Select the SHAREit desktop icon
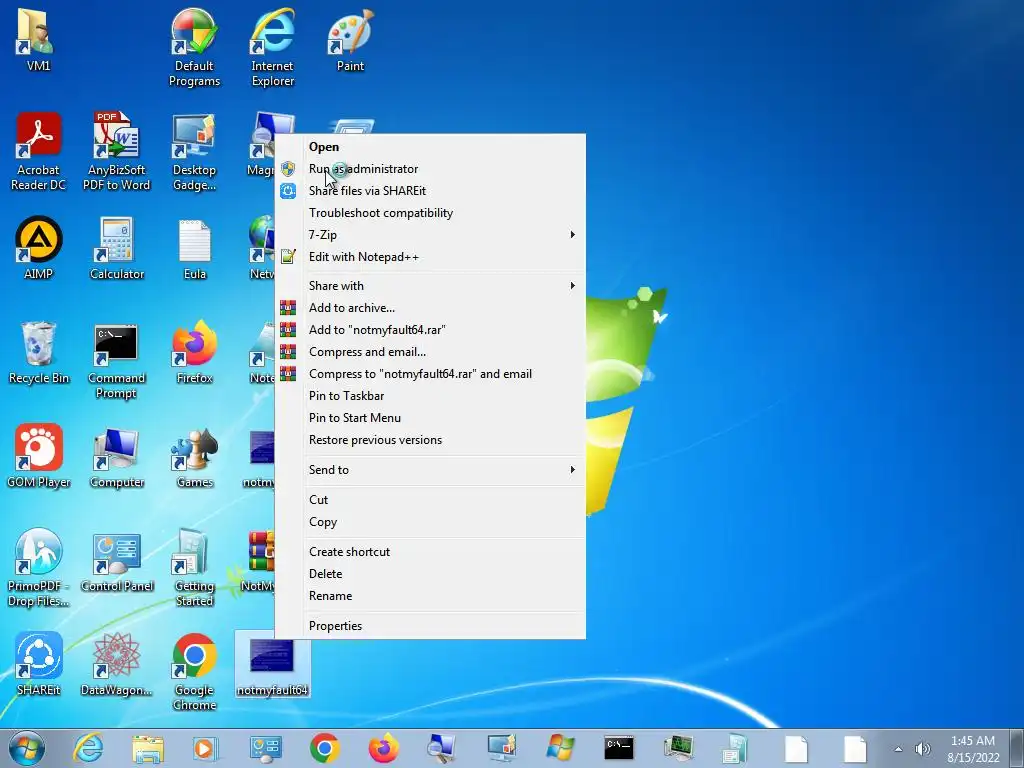Viewport: 1024px width, 768px height. pos(38,664)
